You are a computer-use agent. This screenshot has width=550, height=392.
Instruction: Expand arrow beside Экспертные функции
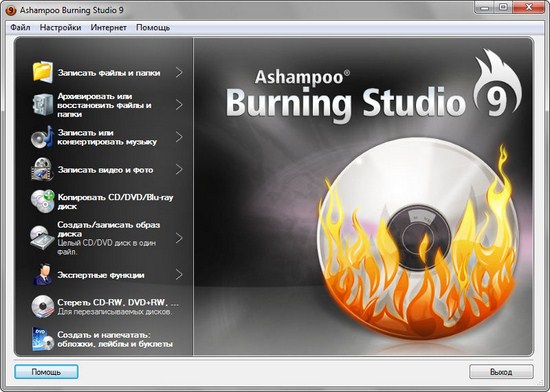pyautogui.click(x=179, y=275)
